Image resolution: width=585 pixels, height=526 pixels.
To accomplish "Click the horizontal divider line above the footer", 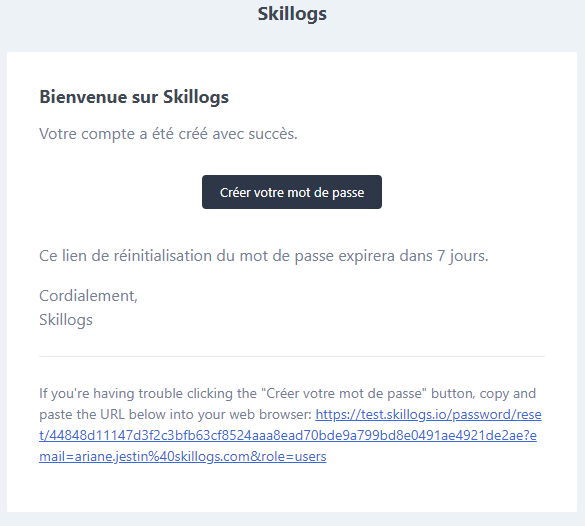I will (x=292, y=357).
